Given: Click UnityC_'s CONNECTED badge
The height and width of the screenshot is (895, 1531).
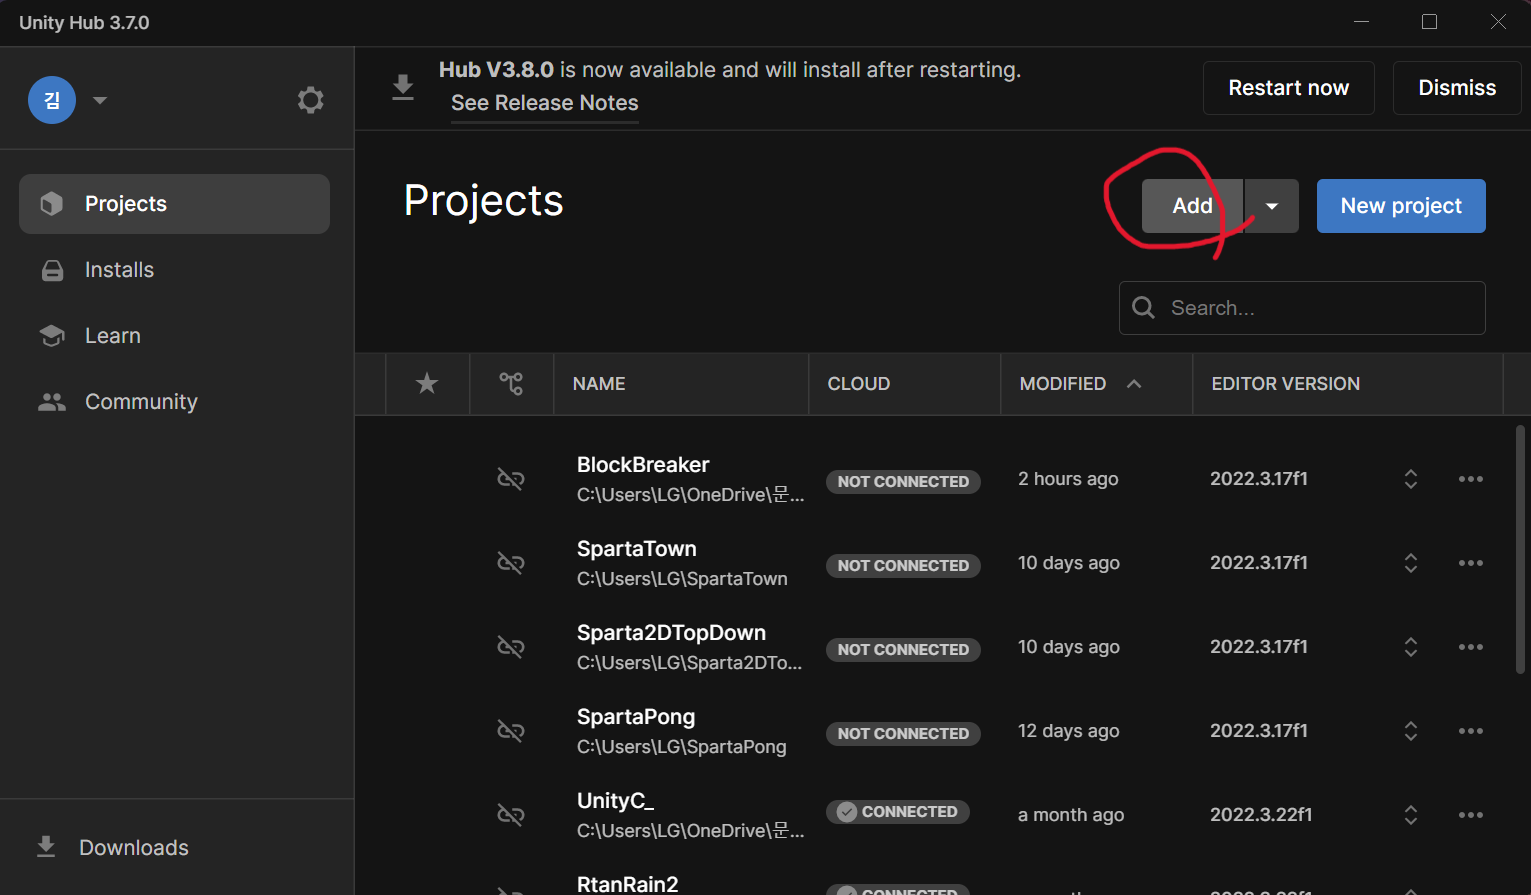Looking at the screenshot, I should [898, 812].
